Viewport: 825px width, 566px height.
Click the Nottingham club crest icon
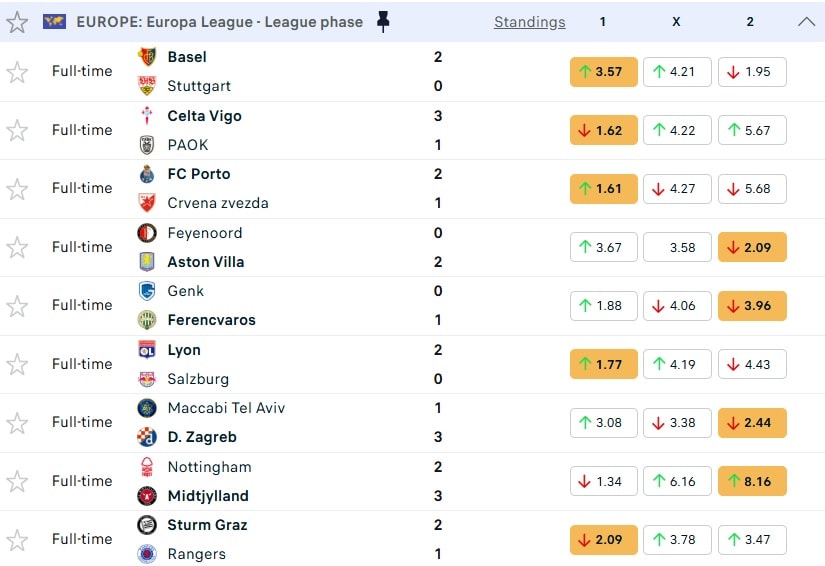click(147, 467)
